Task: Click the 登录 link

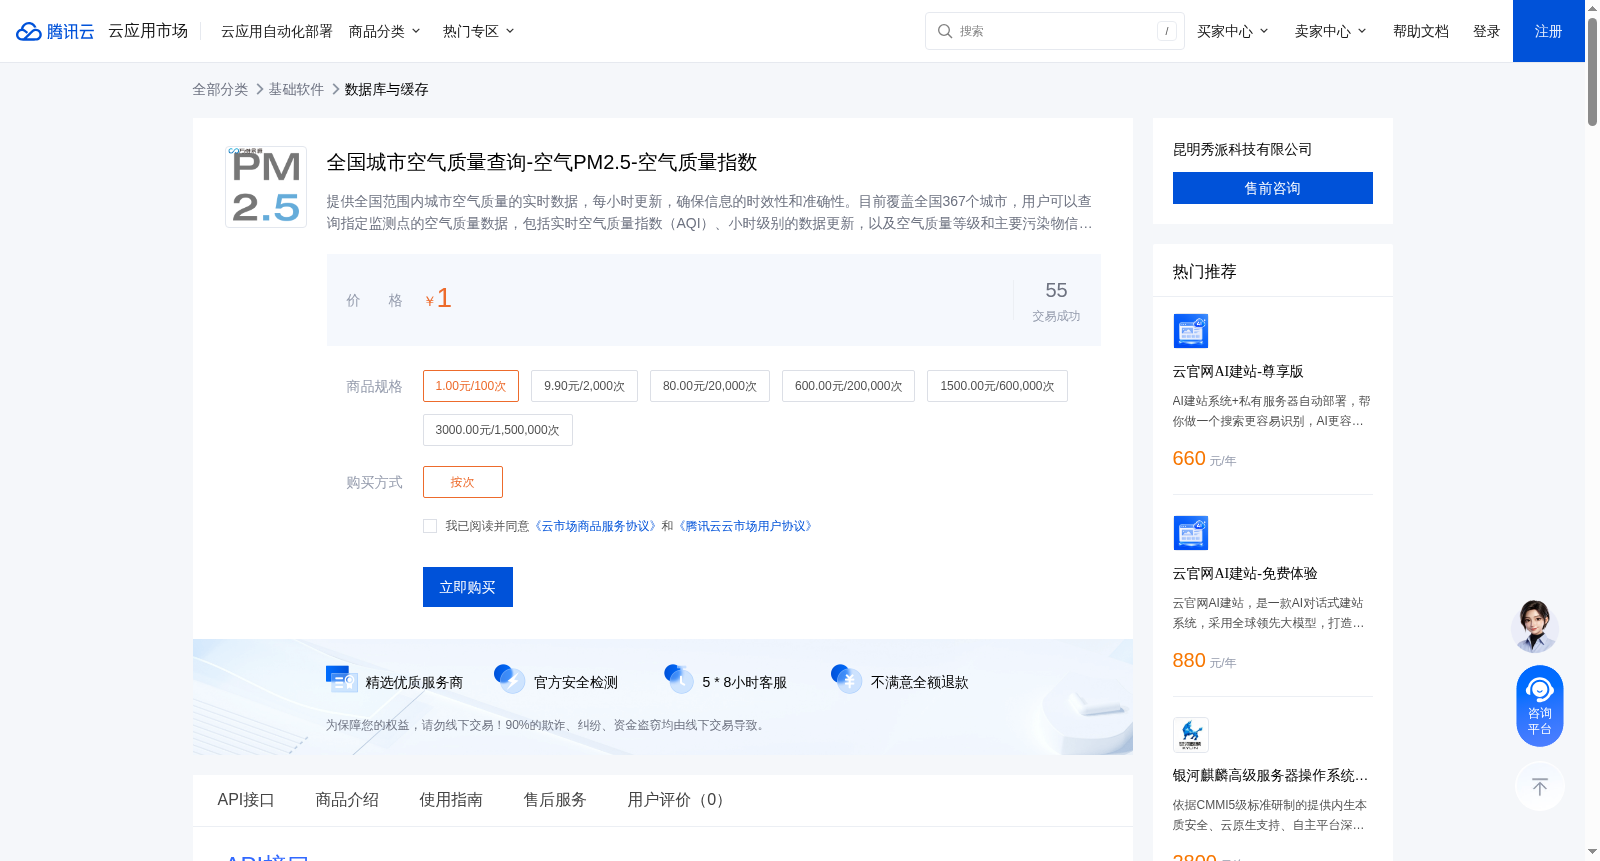Action: [x=1487, y=31]
